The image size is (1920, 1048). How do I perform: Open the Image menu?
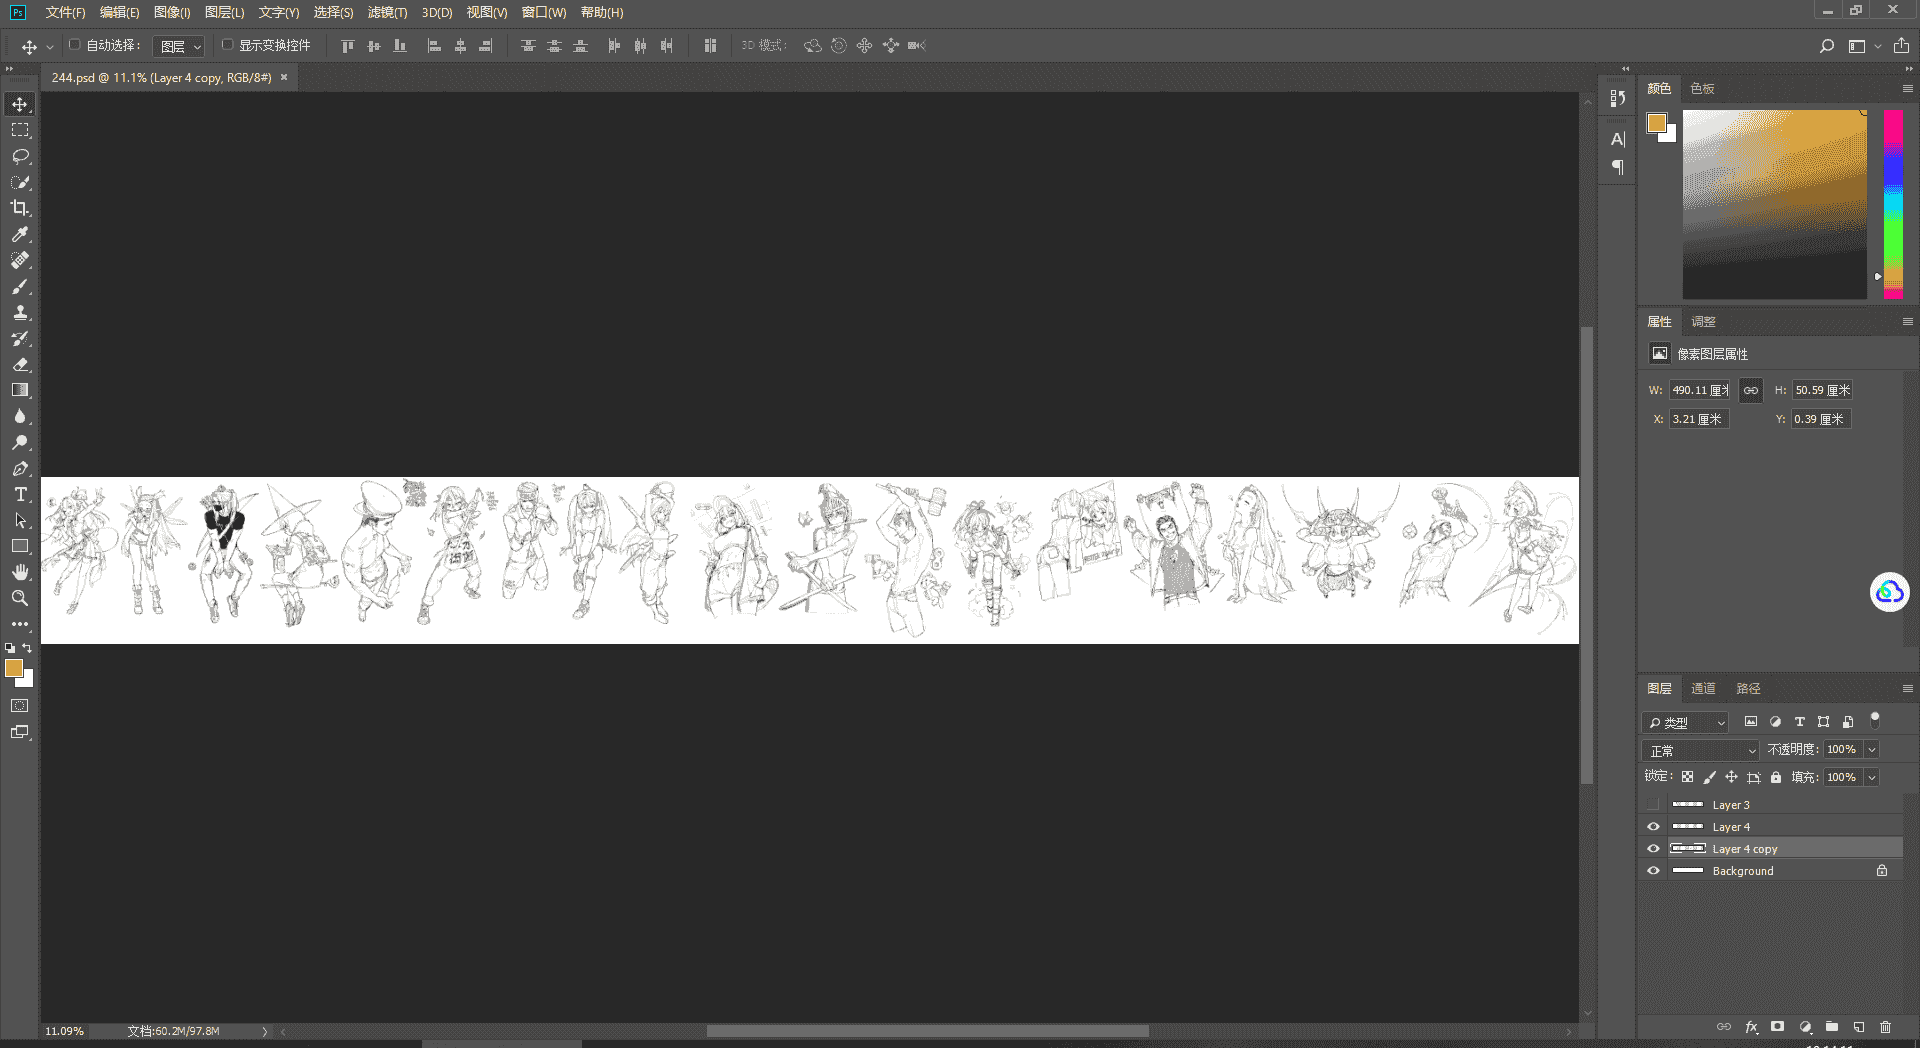(x=172, y=12)
